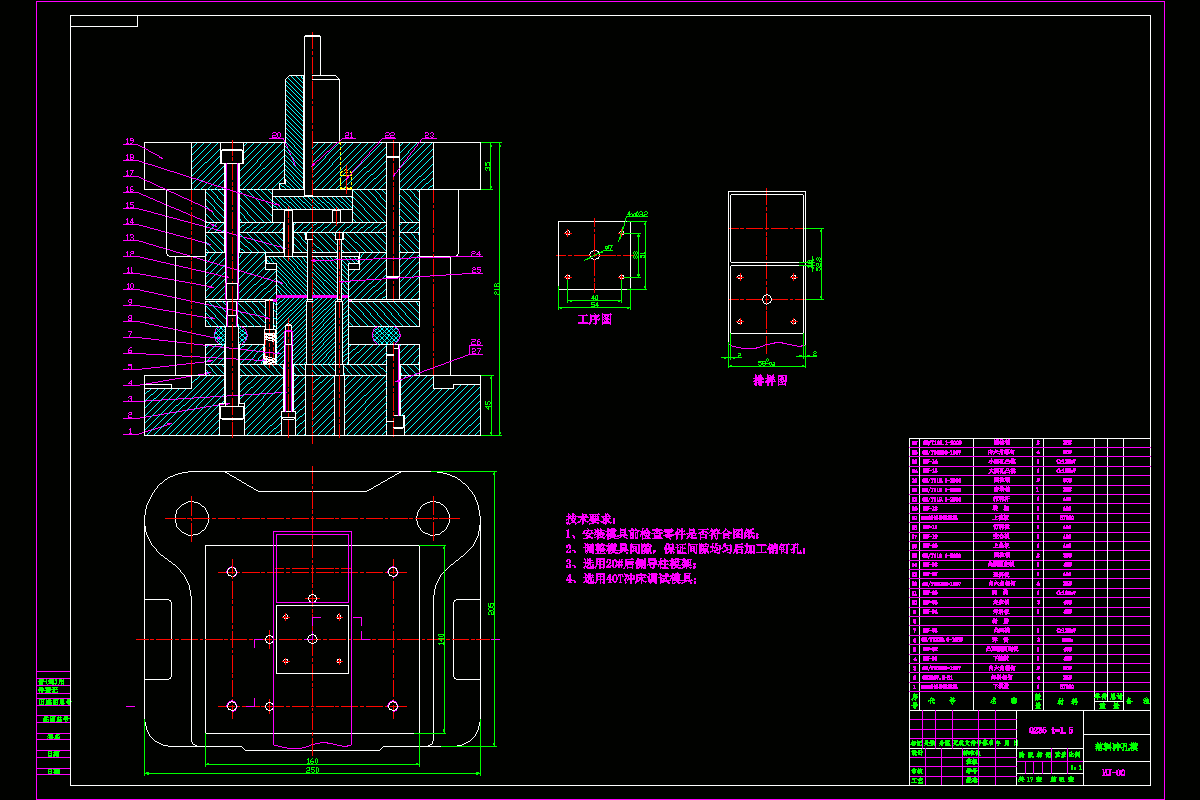Select the '250' width dimension in plan view
This screenshot has height=800, width=1200.
(x=312, y=770)
